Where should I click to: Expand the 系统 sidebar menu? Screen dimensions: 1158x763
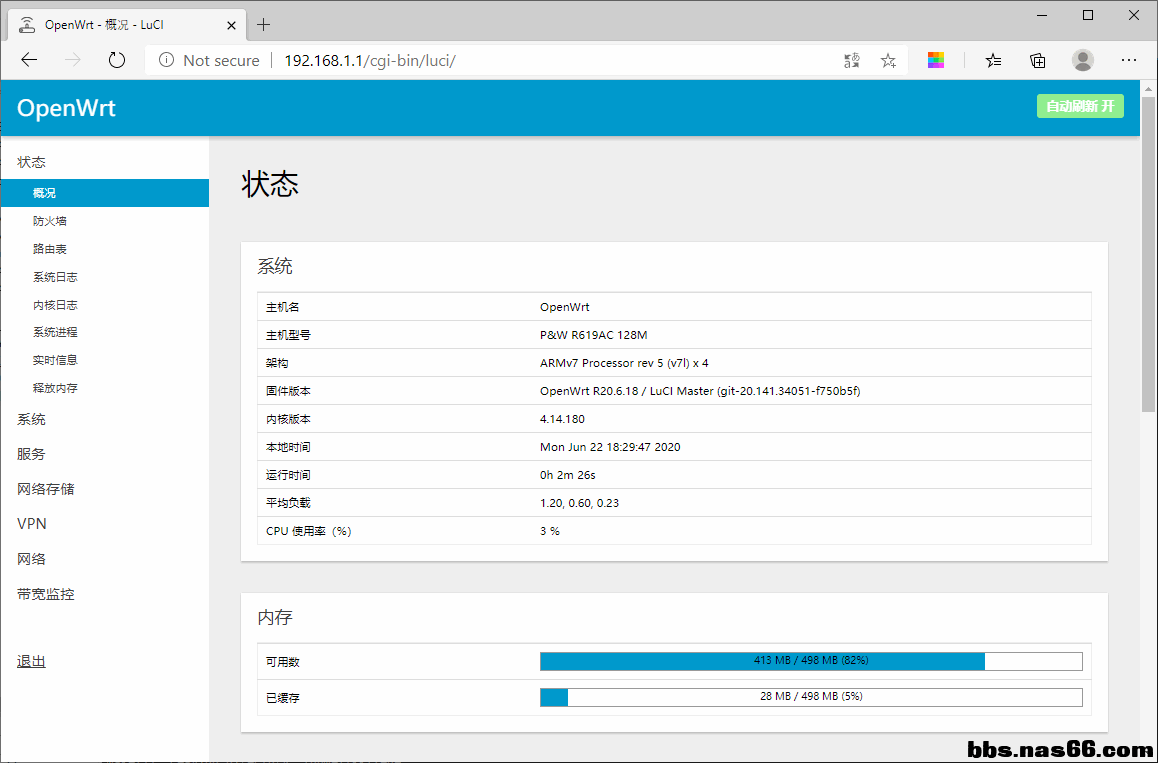(x=31, y=419)
